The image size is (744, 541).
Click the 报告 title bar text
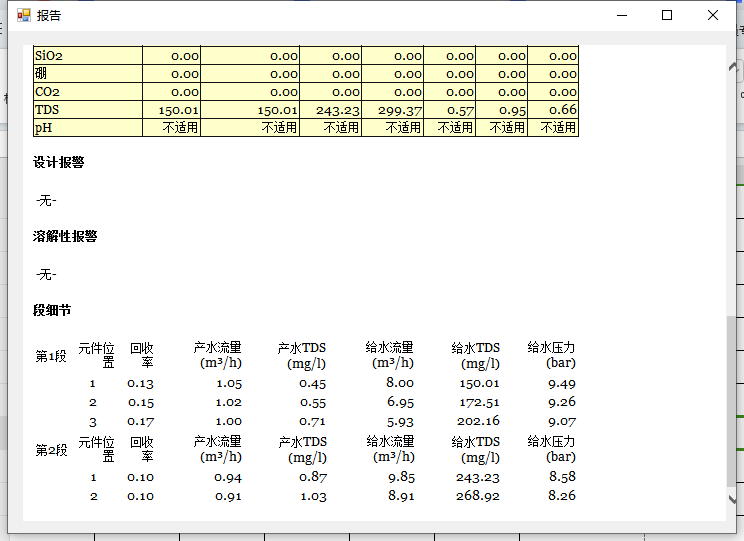49,16
